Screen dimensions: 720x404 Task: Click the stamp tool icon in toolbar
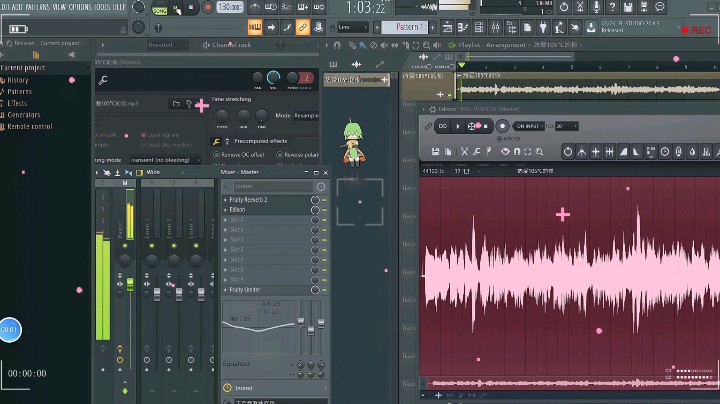click(318, 28)
